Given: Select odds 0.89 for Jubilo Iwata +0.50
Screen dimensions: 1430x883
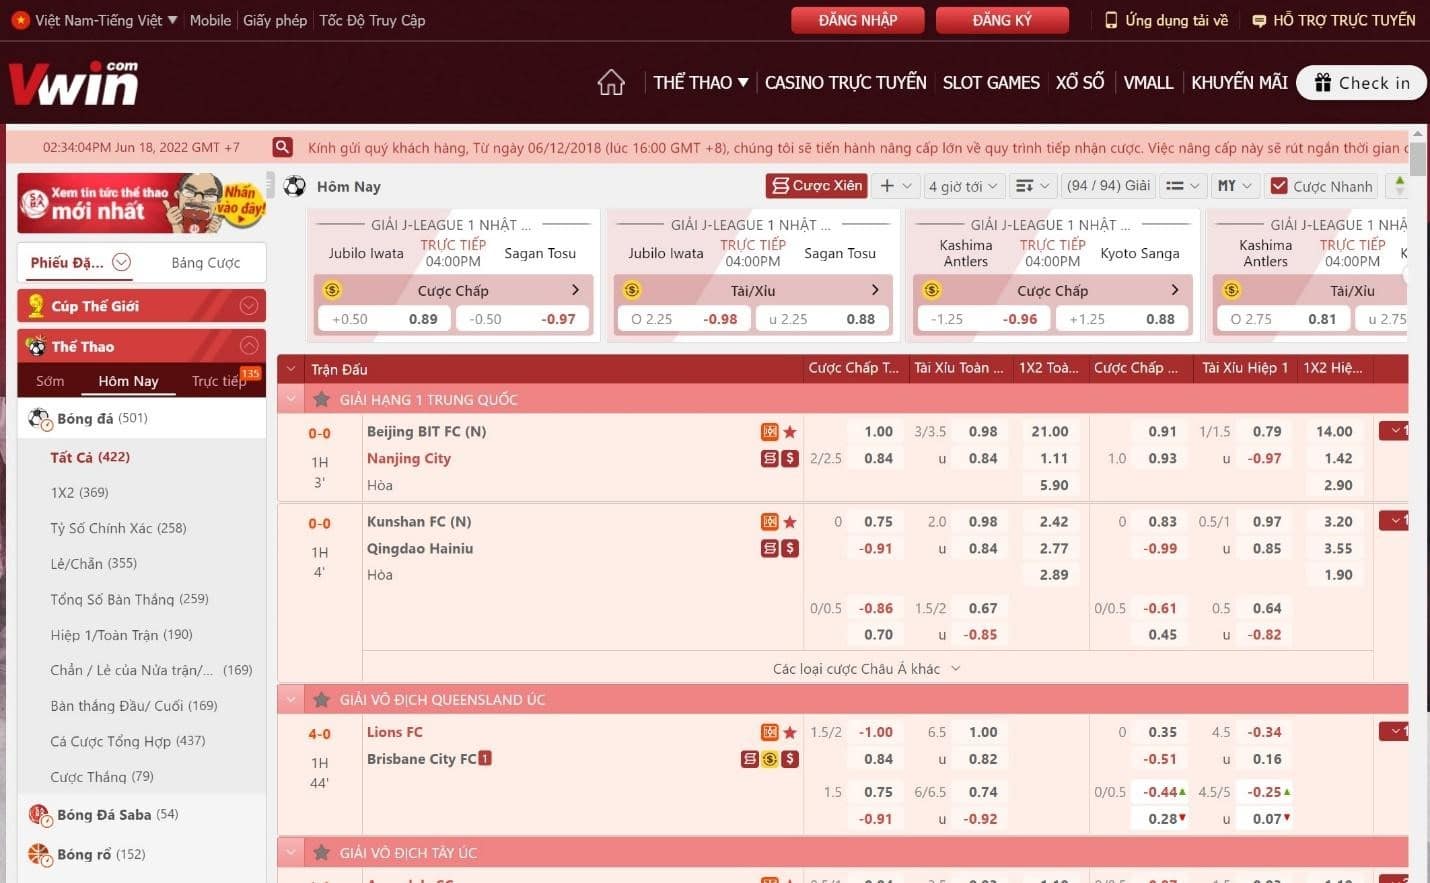Looking at the screenshot, I should [x=385, y=319].
